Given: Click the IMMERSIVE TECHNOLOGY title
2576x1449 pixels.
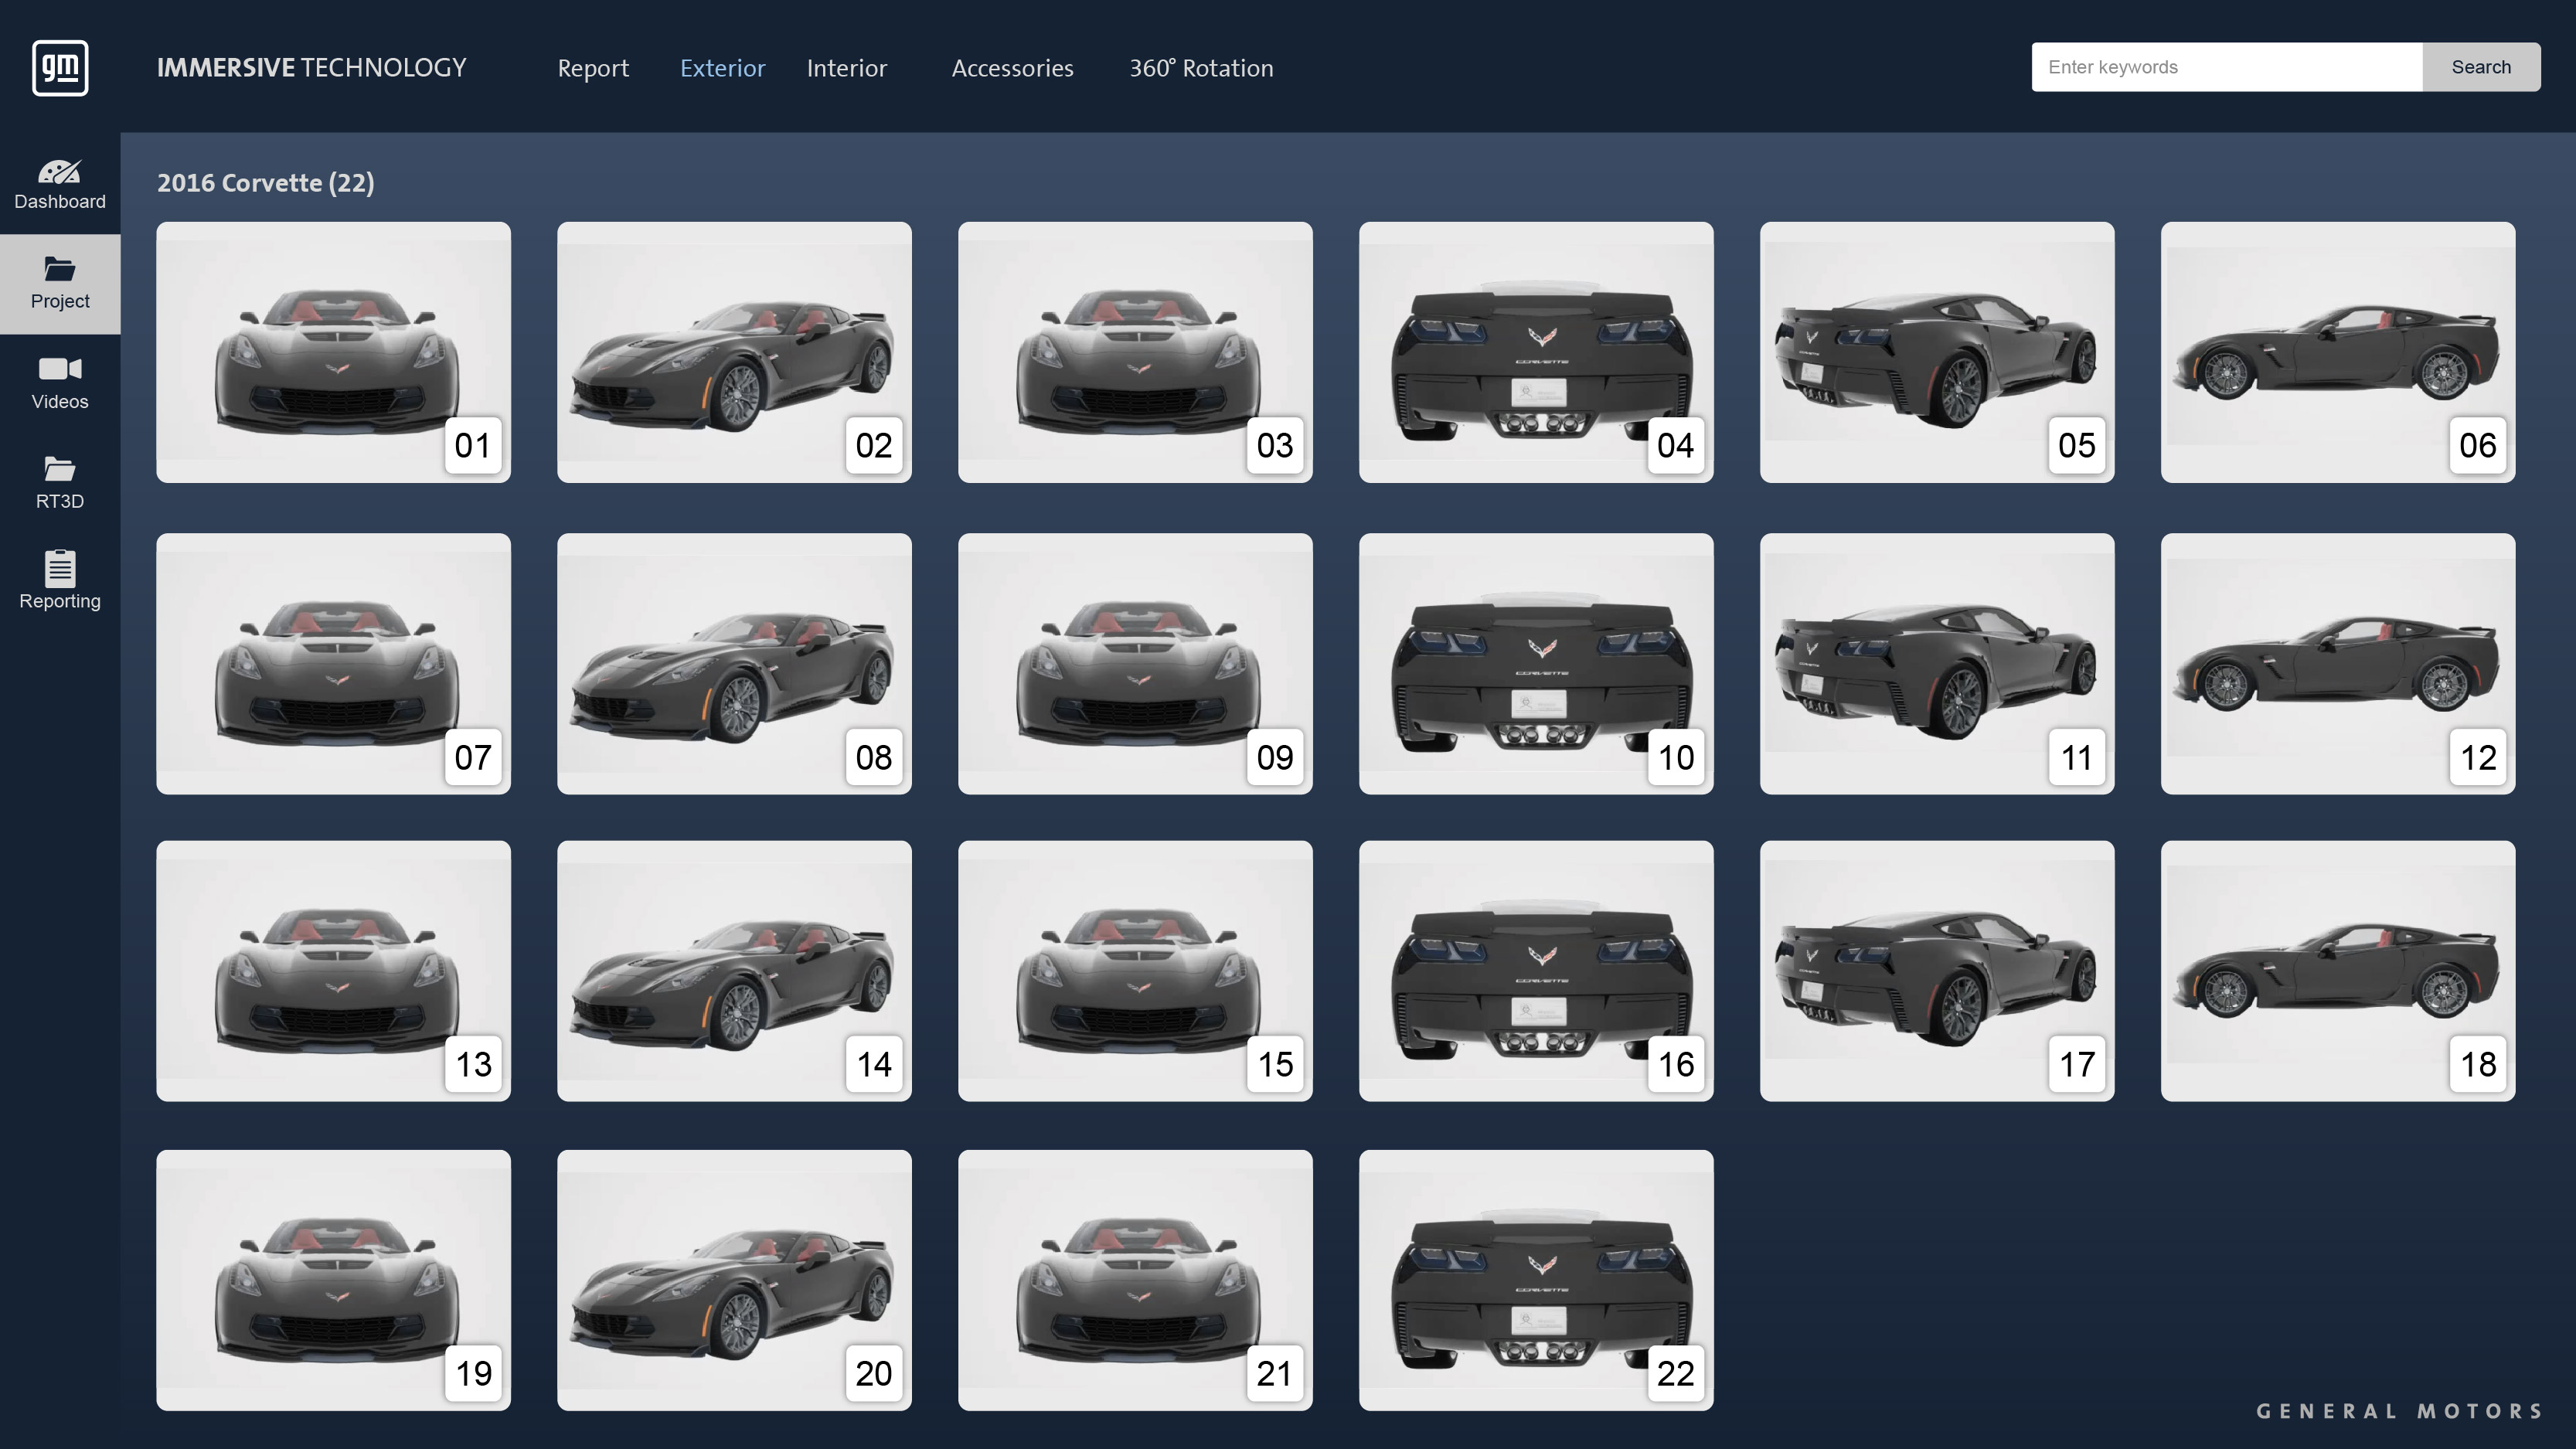Looking at the screenshot, I should 310,67.
